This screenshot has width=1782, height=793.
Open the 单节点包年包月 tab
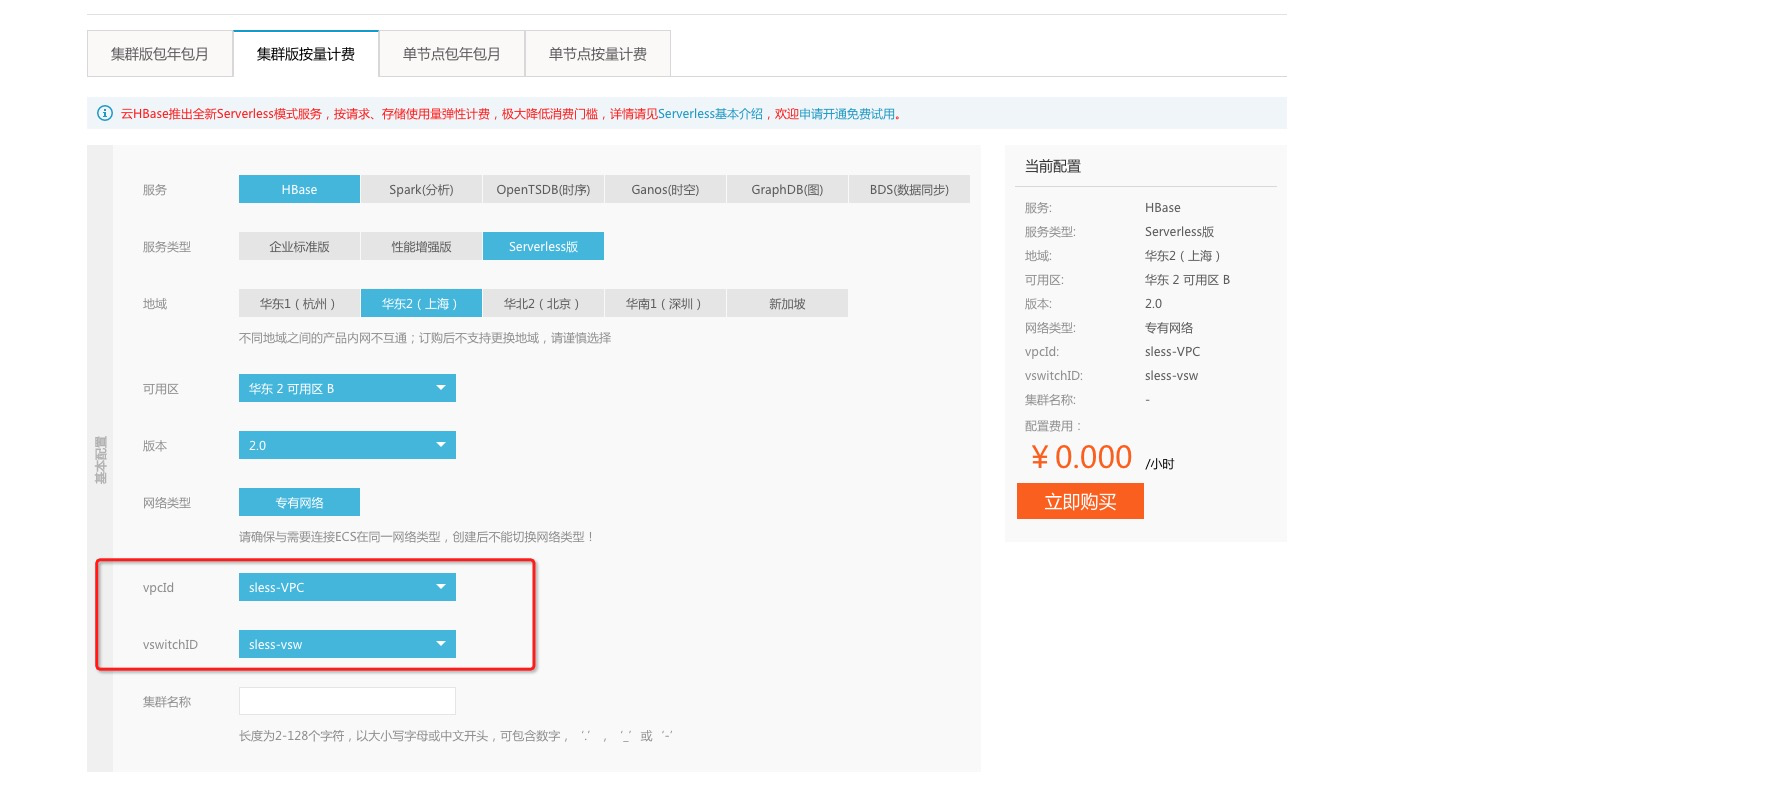tap(452, 54)
